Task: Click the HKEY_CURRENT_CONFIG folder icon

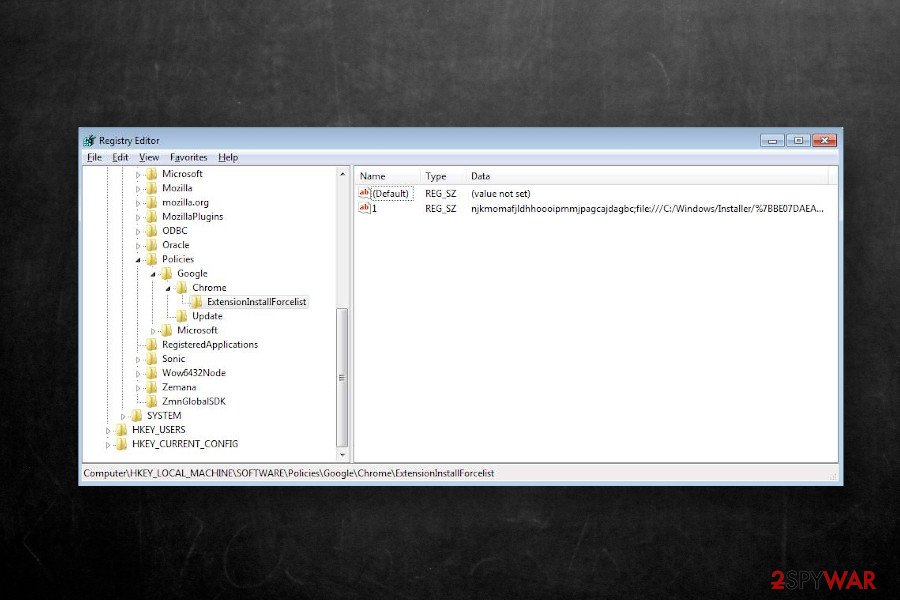Action: (x=122, y=444)
